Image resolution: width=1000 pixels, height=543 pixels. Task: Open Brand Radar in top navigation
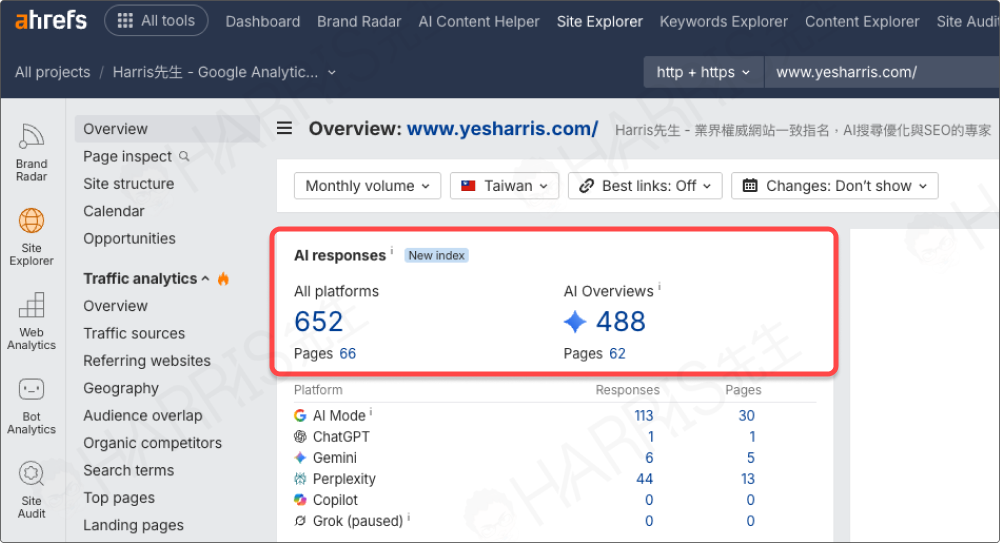[359, 22]
